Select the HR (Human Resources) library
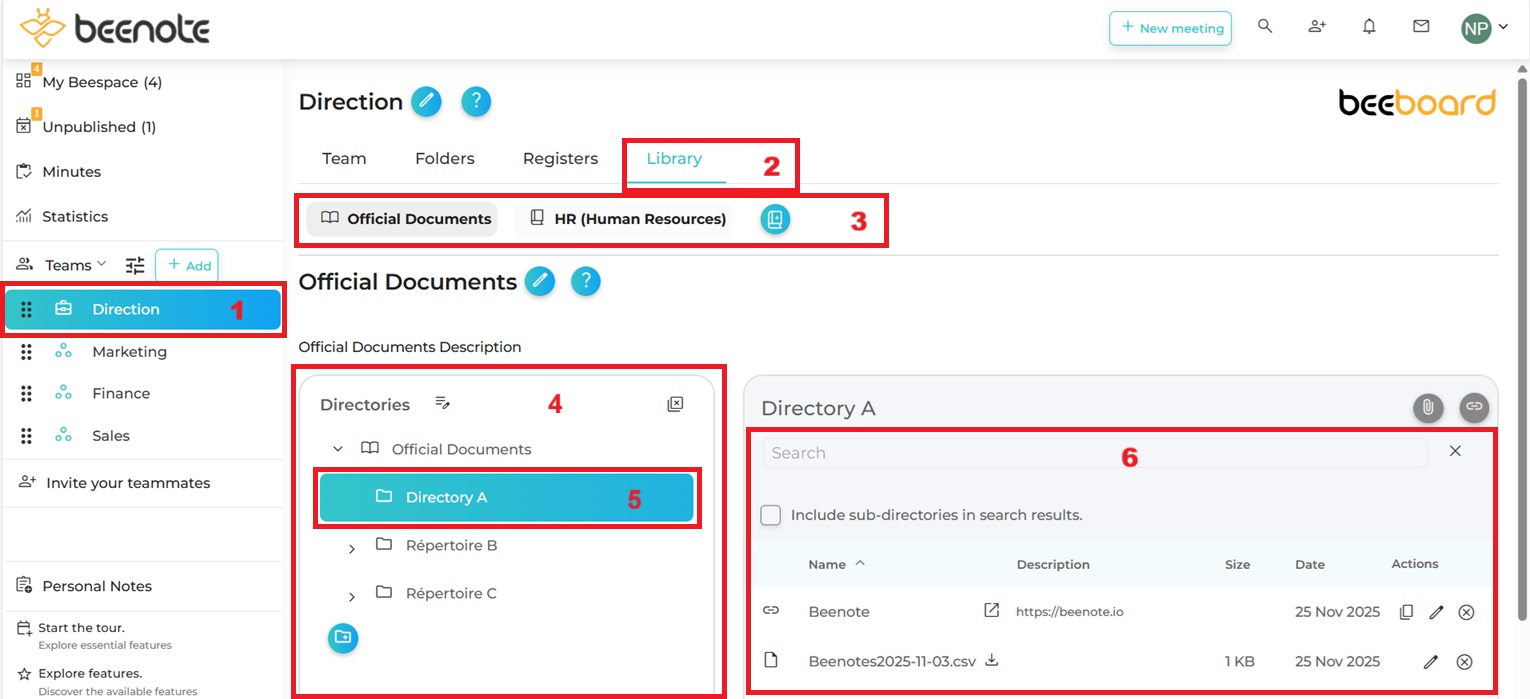1530x699 pixels. click(627, 219)
